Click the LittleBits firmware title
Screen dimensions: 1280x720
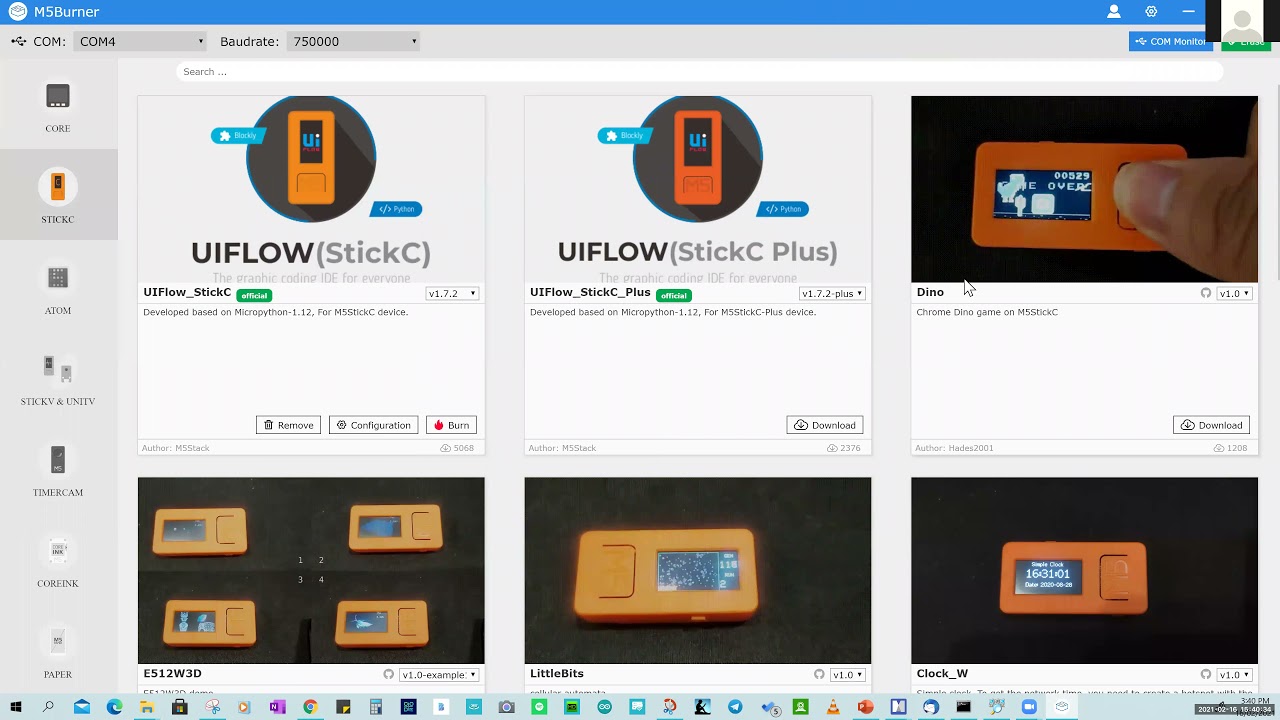pyautogui.click(x=557, y=674)
